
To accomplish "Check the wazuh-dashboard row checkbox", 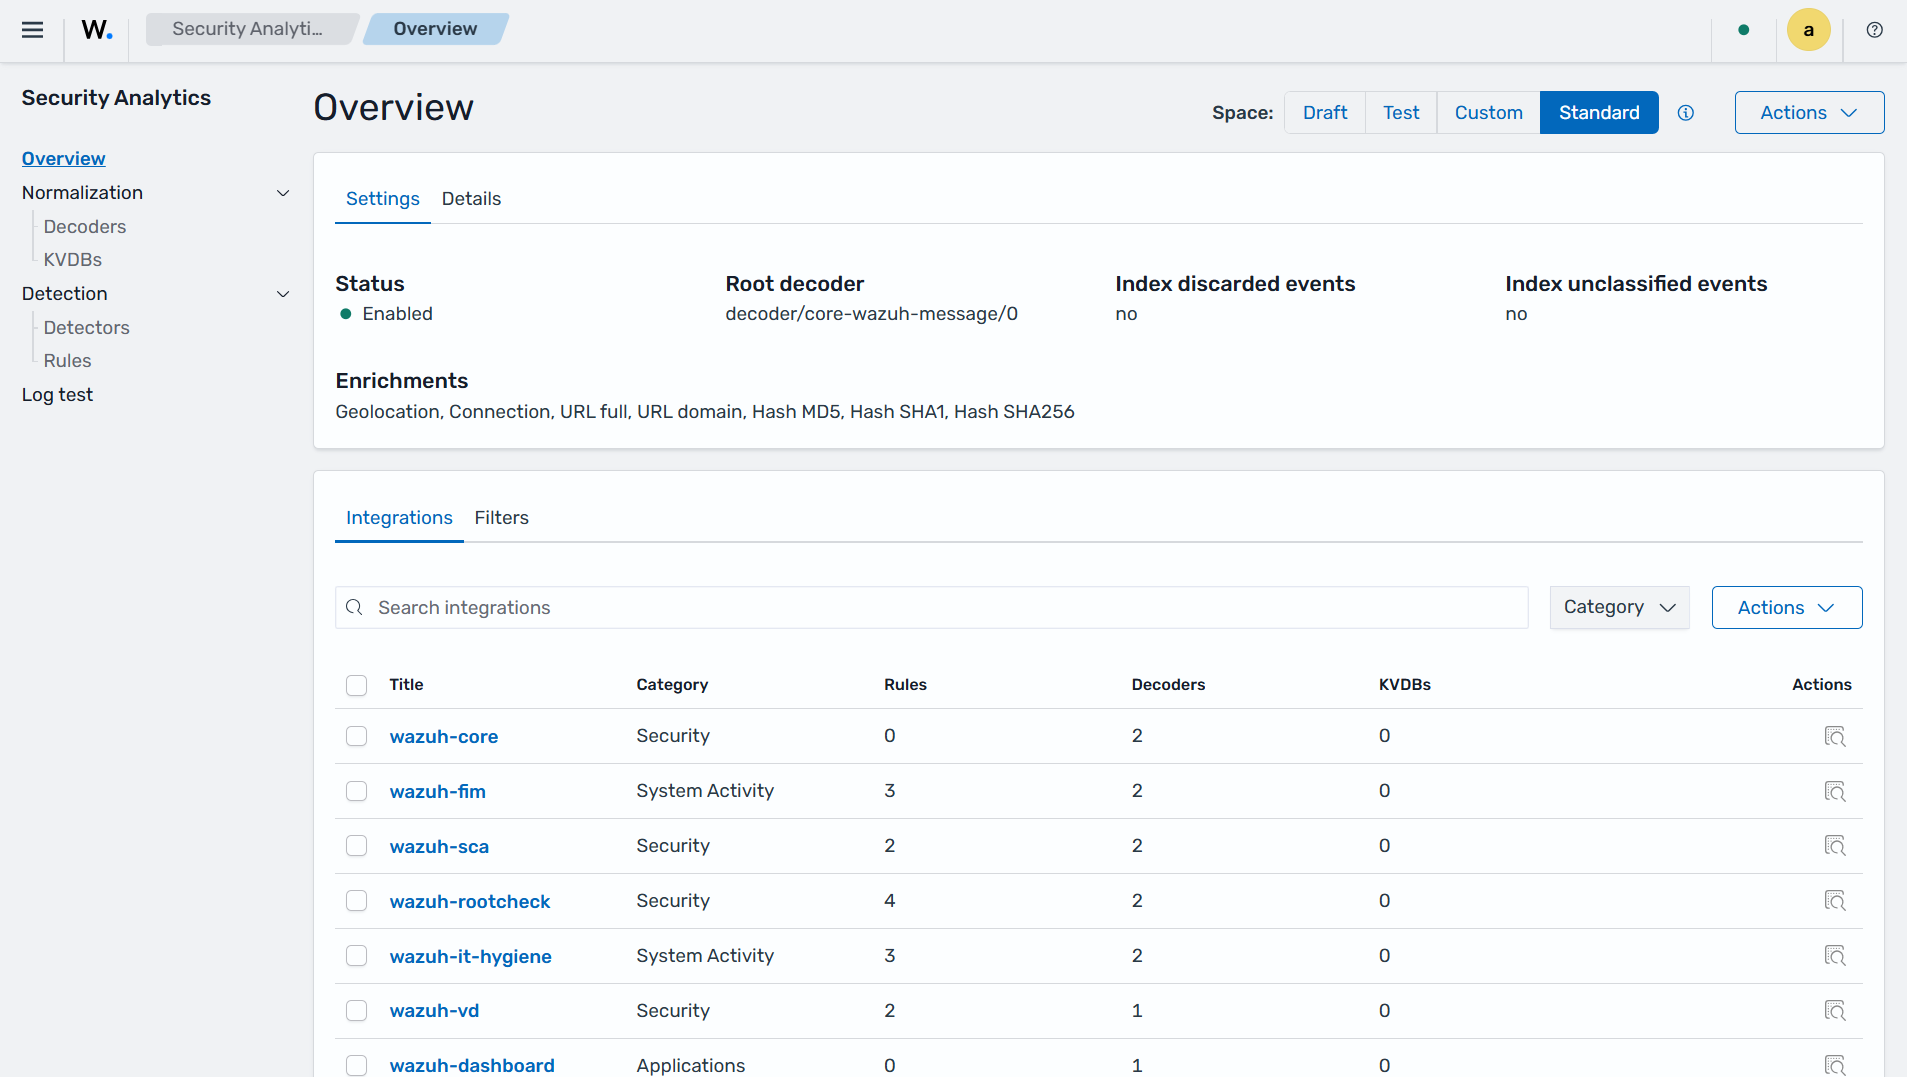I will 357,1065.
